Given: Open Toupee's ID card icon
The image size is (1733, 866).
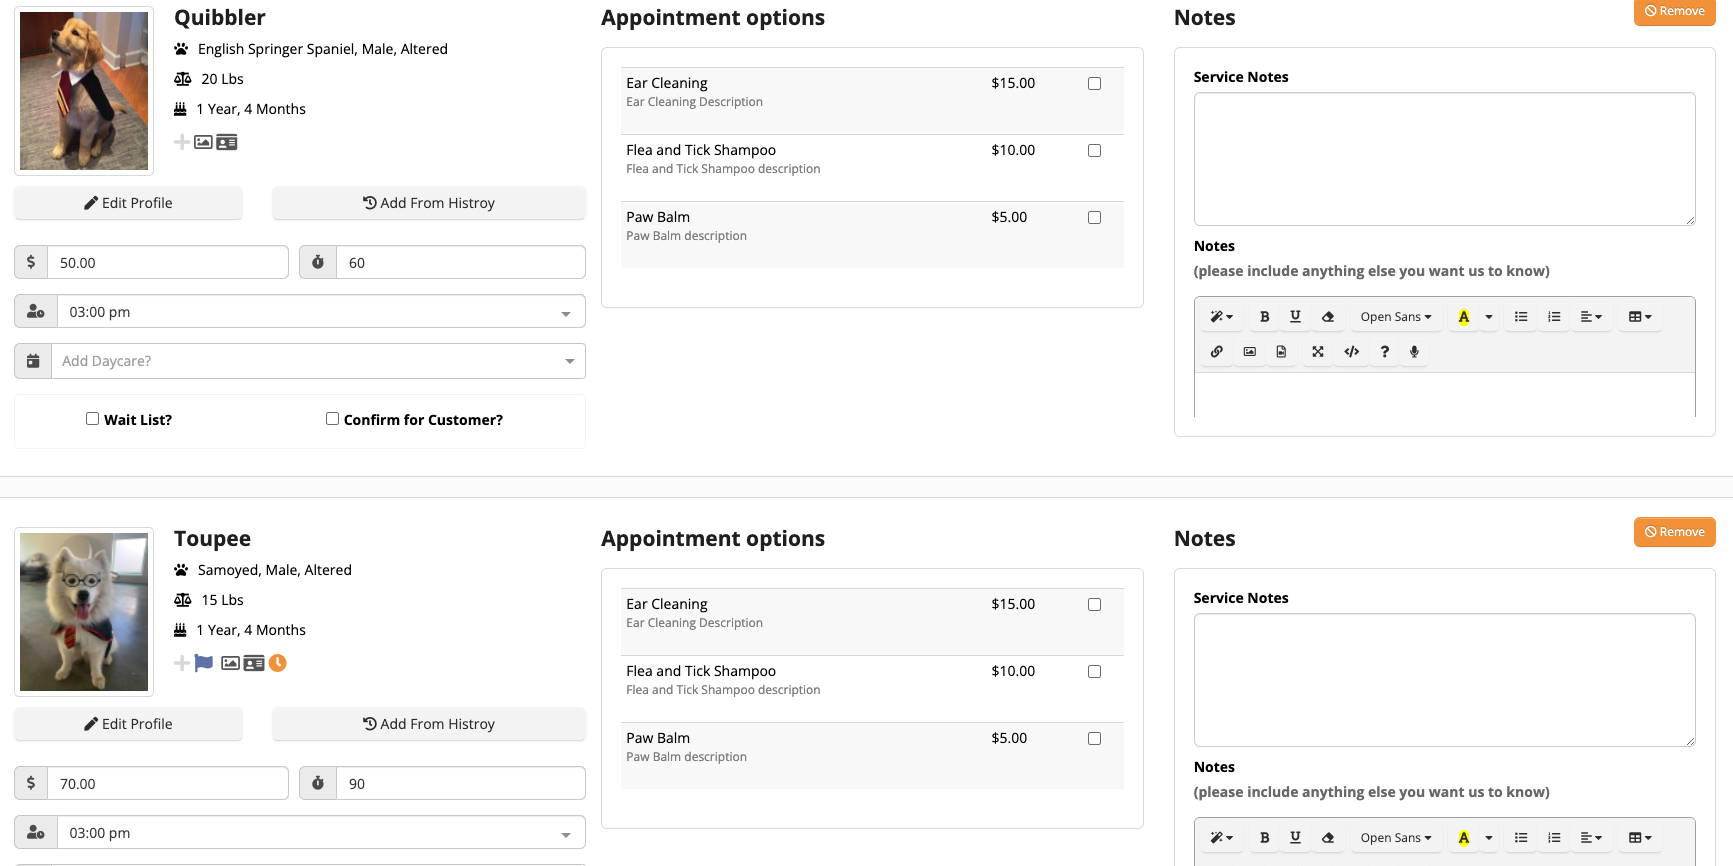Looking at the screenshot, I should pyautogui.click(x=254, y=663).
